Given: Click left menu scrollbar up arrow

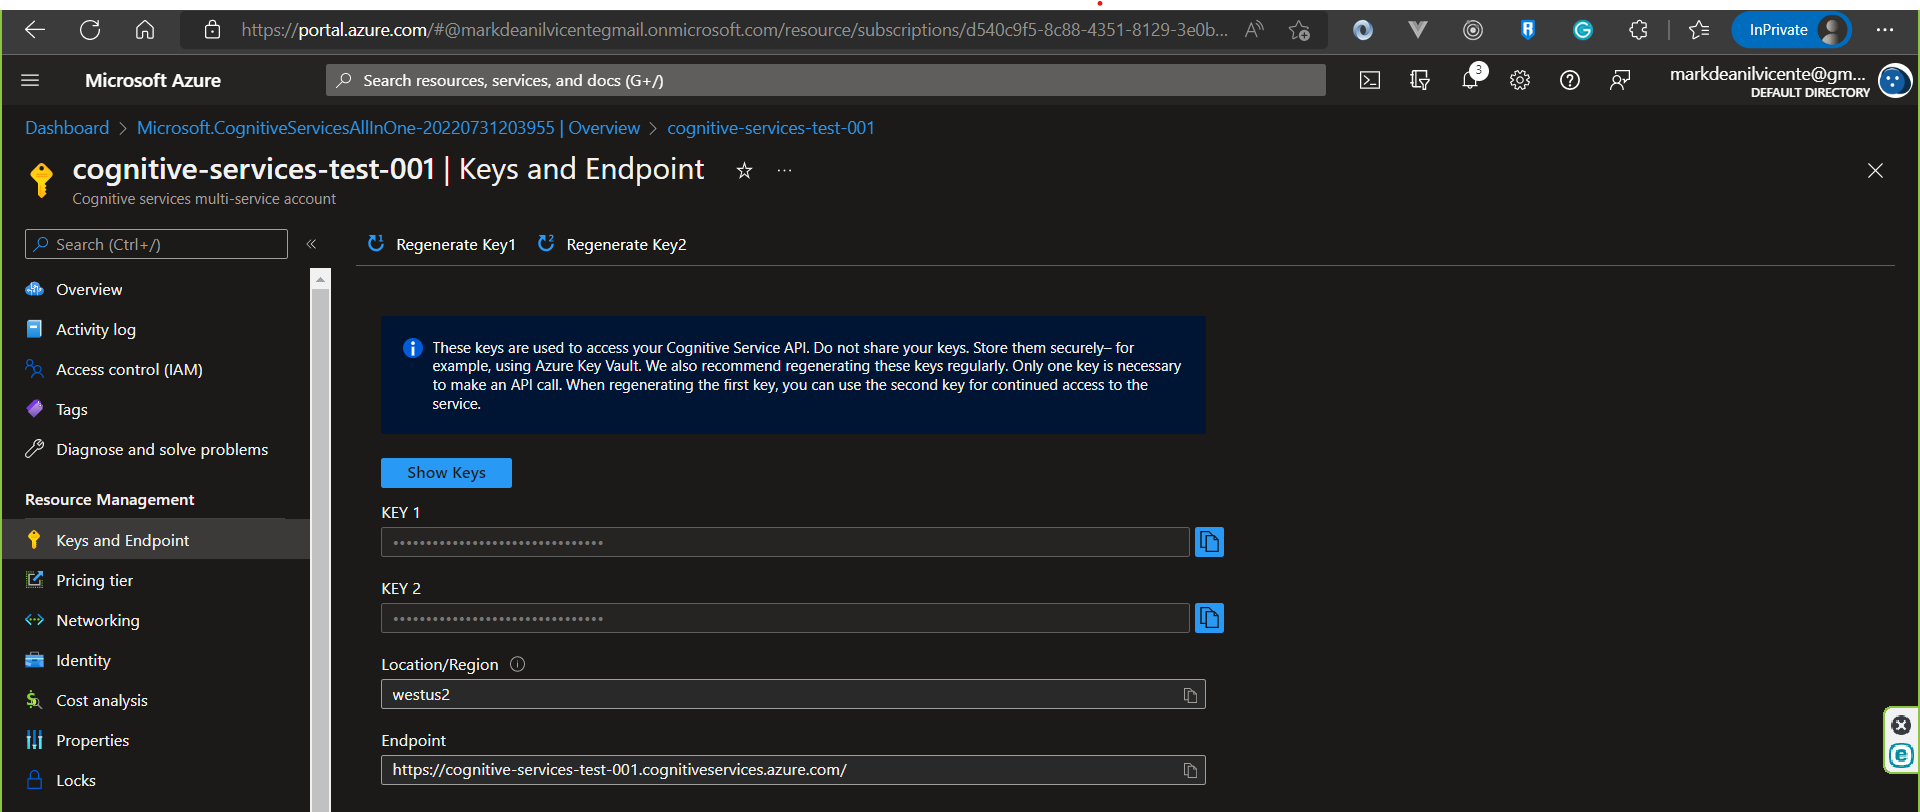Looking at the screenshot, I should coord(320,279).
